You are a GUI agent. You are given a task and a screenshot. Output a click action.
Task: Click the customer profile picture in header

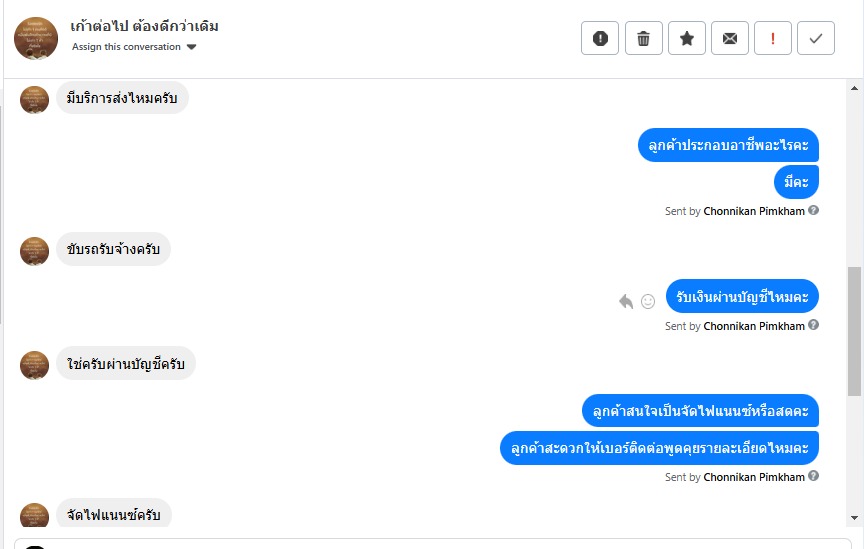point(36,38)
